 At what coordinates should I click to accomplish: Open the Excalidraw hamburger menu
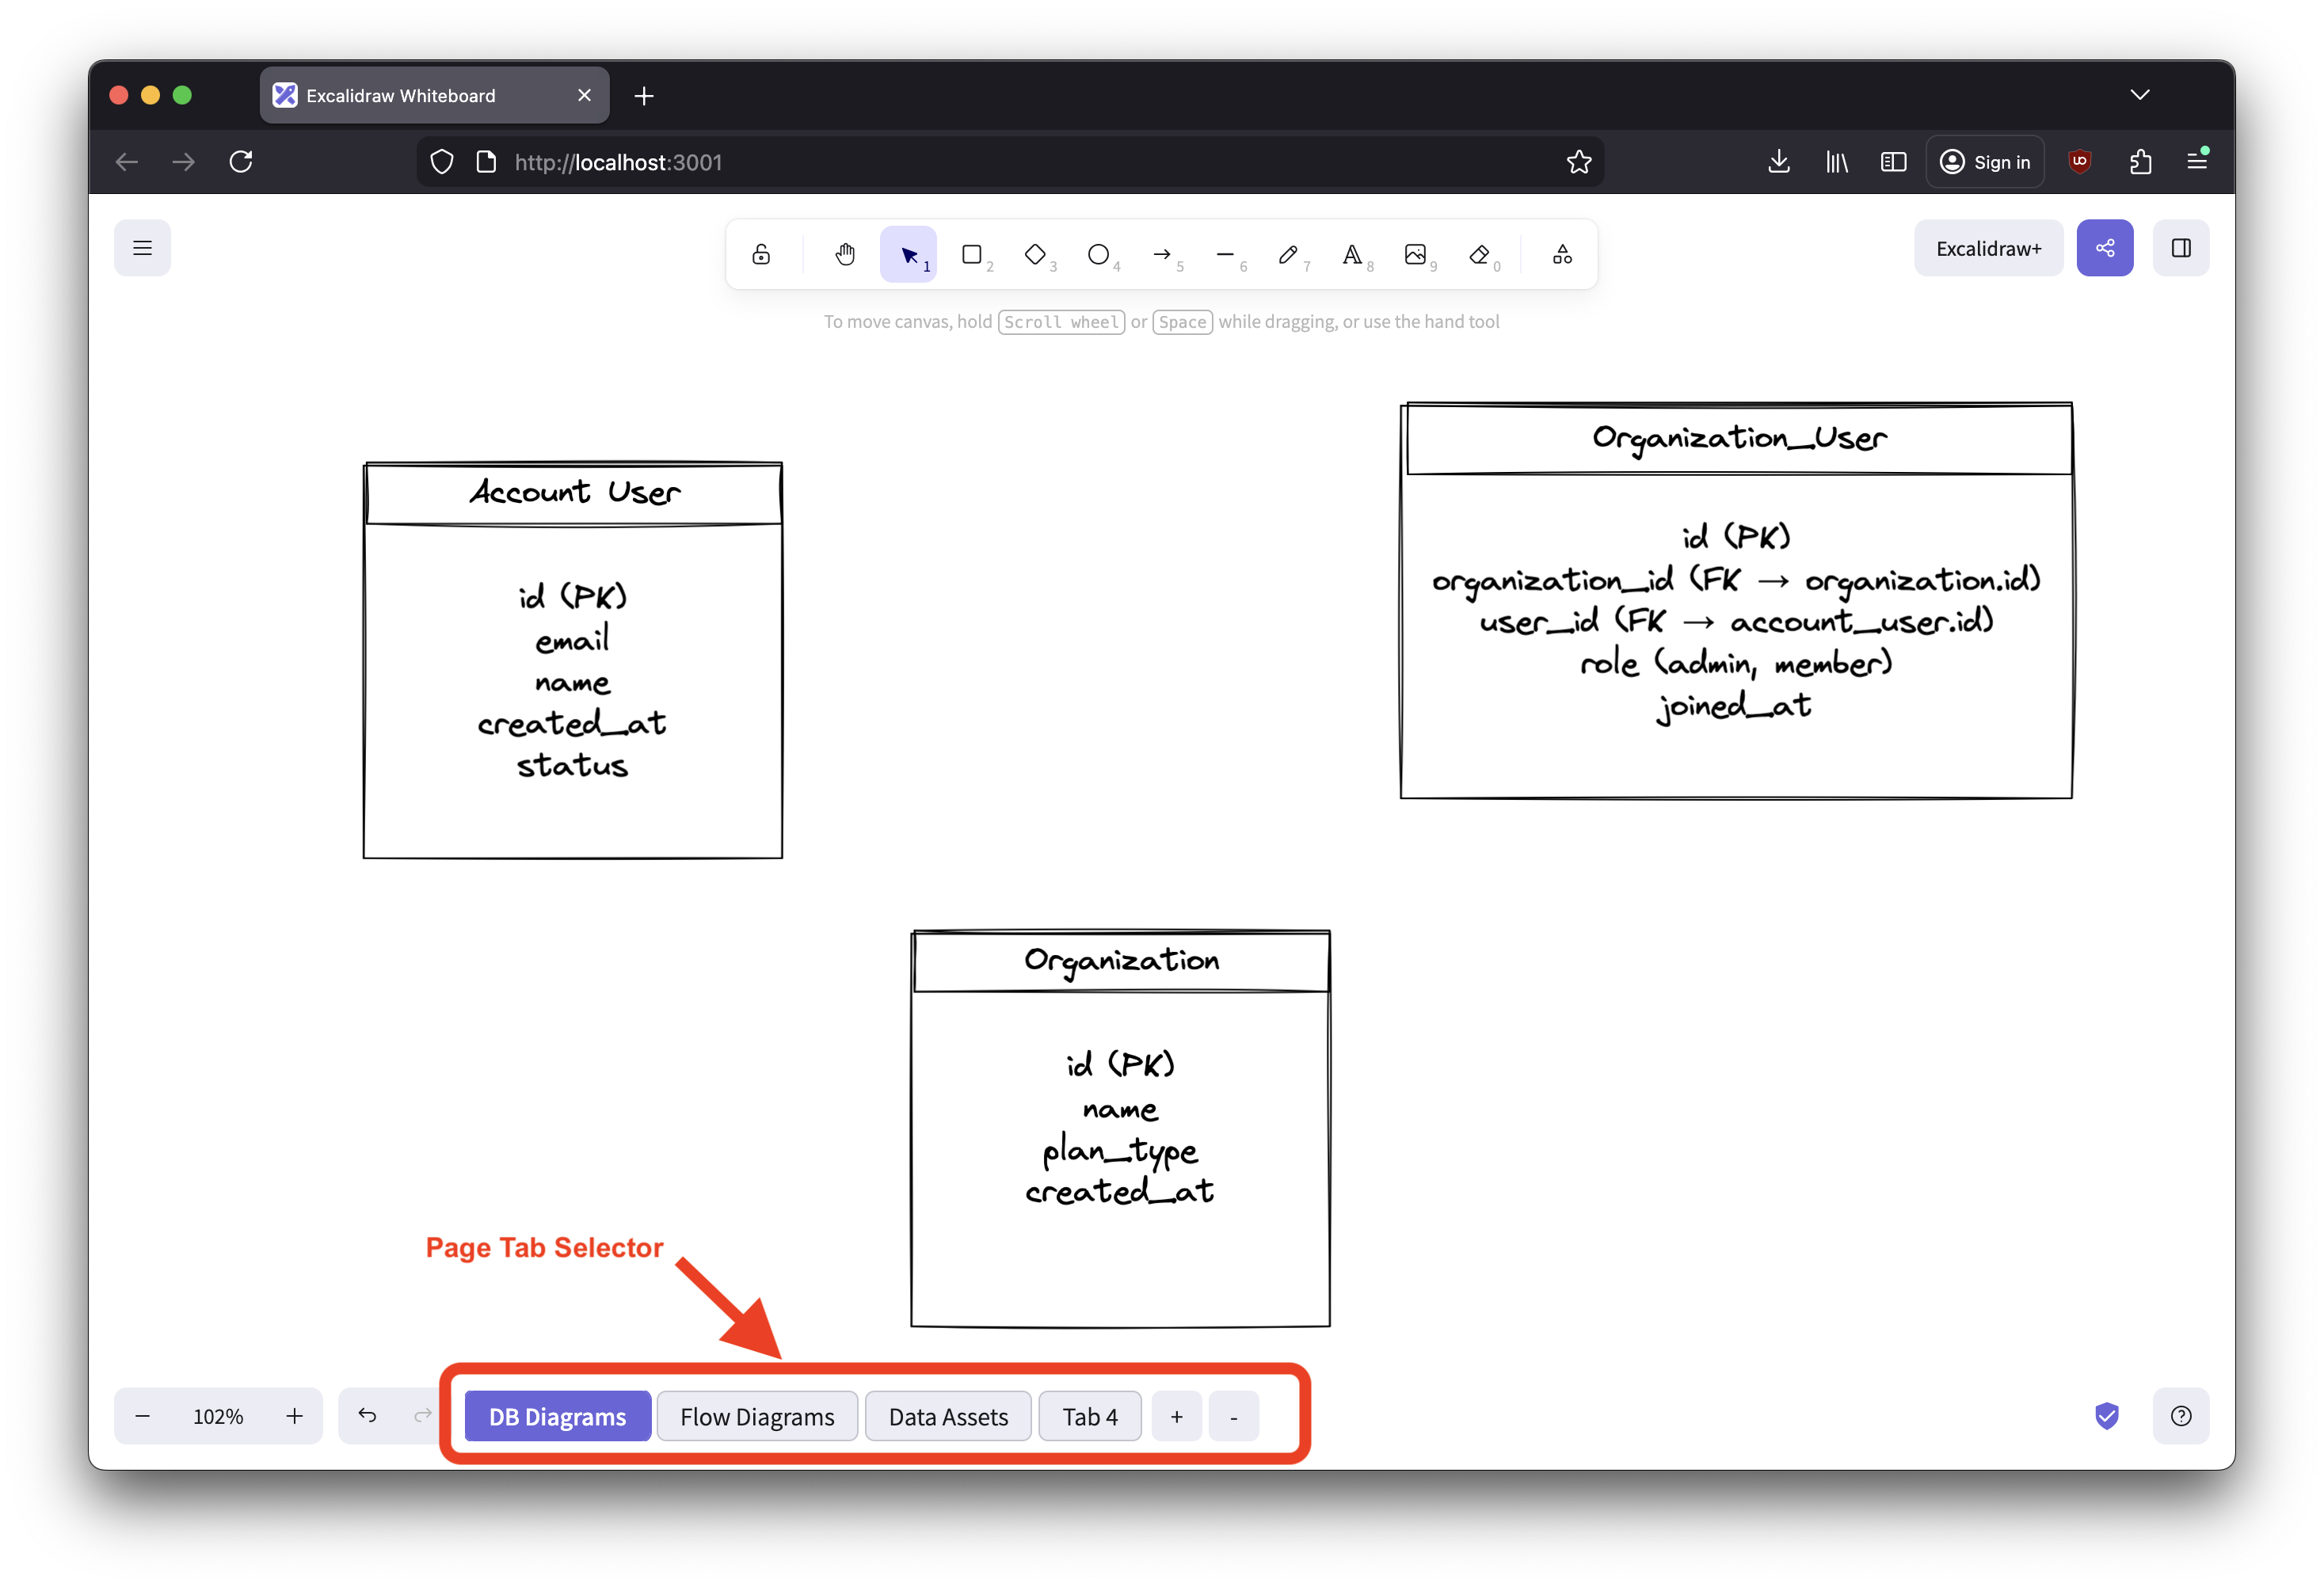pos(142,248)
